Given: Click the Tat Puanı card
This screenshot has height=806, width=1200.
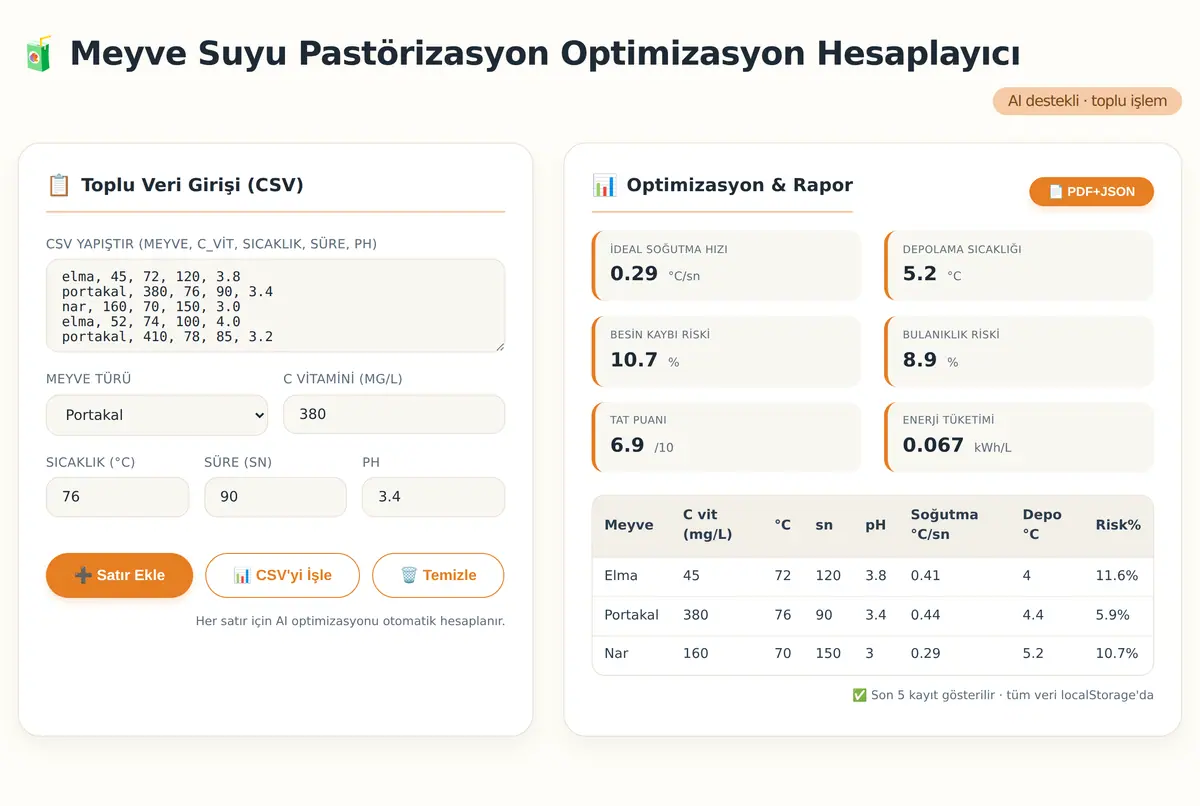Looking at the screenshot, I should [x=726, y=438].
